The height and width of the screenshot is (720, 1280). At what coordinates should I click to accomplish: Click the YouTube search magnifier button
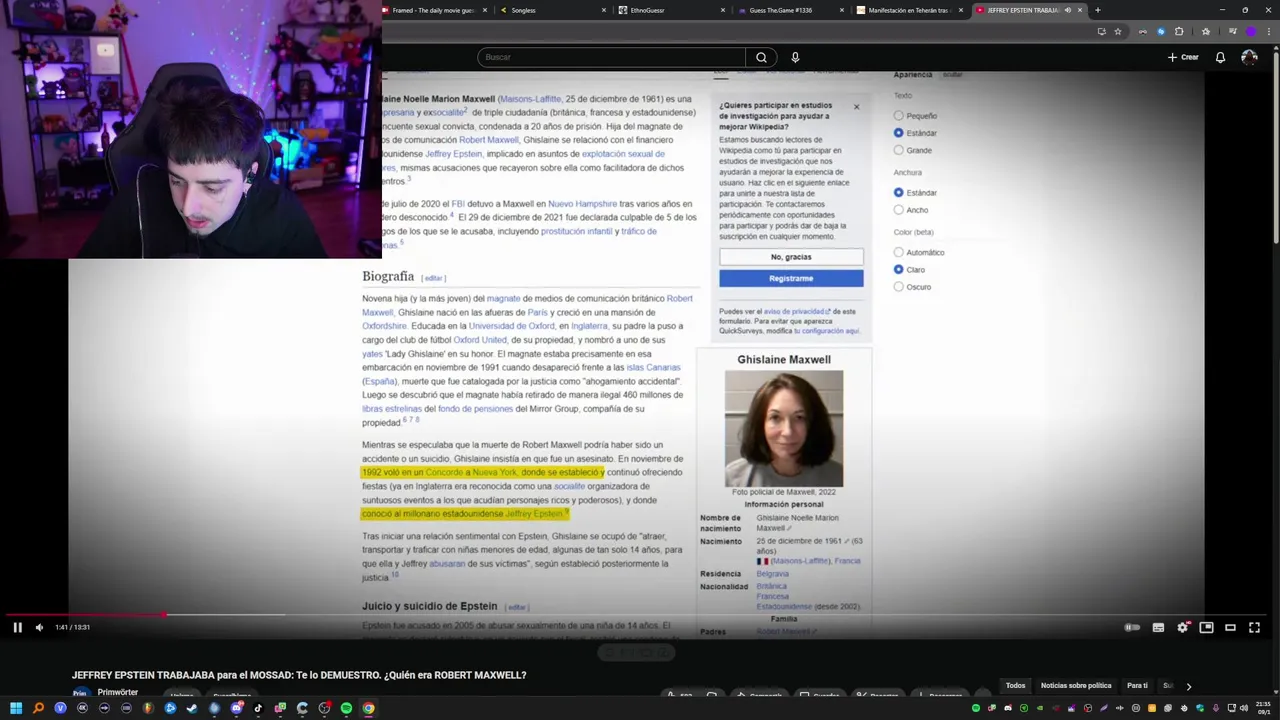pyautogui.click(x=761, y=57)
